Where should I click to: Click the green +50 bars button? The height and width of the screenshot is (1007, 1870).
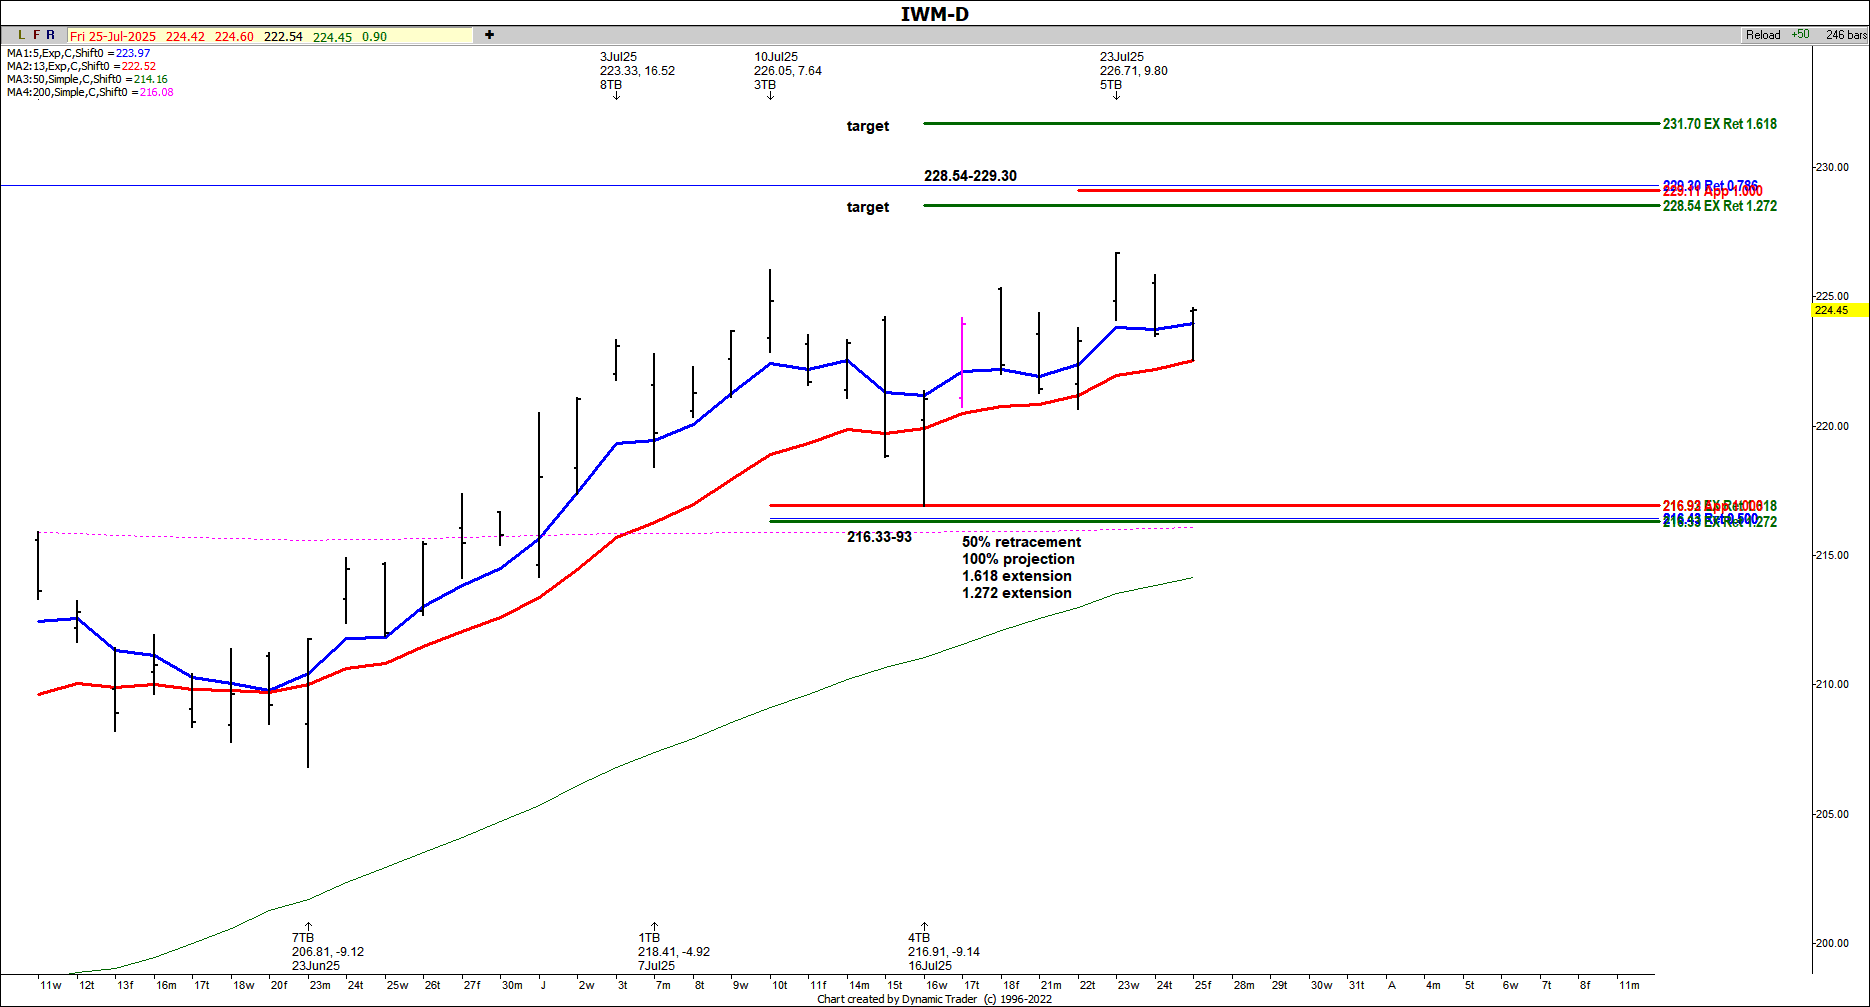1800,35
